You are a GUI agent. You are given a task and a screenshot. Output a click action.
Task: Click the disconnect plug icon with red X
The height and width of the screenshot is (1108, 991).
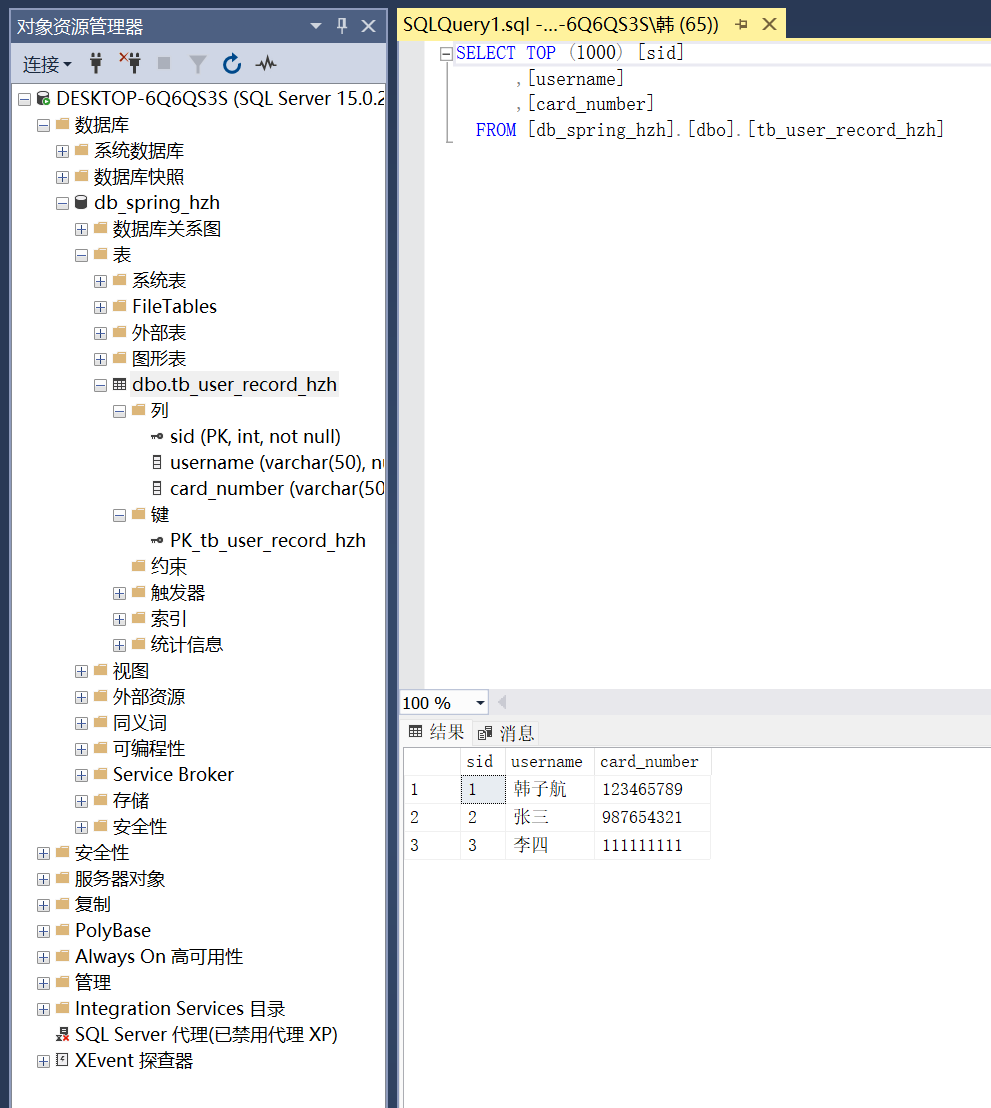(129, 64)
